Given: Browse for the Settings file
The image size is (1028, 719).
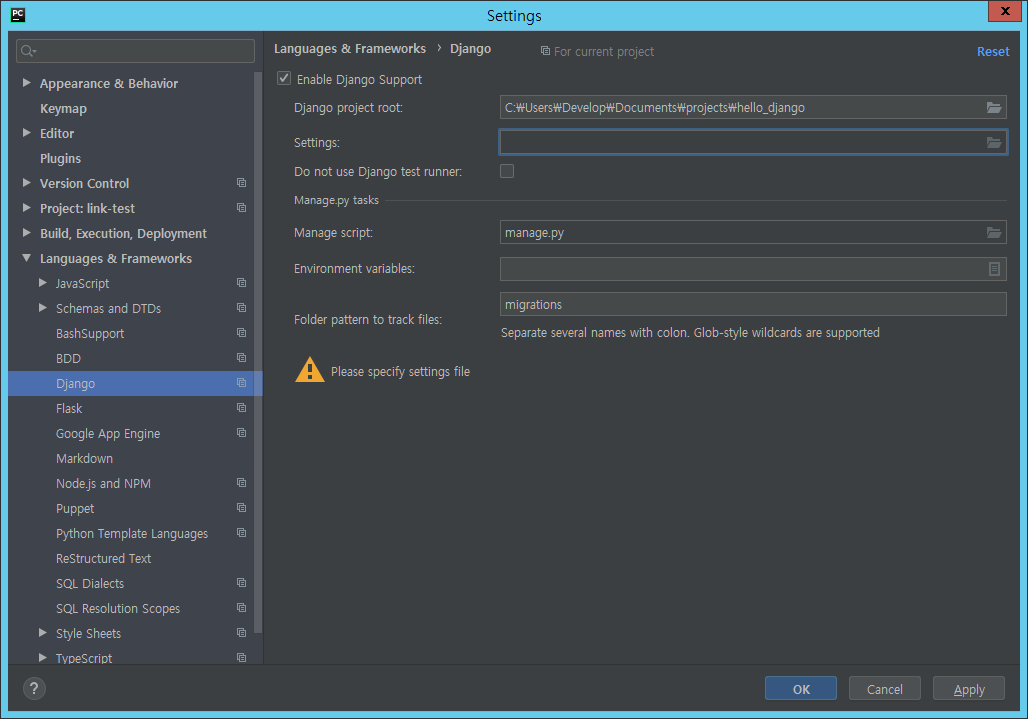Looking at the screenshot, I should click(x=994, y=142).
